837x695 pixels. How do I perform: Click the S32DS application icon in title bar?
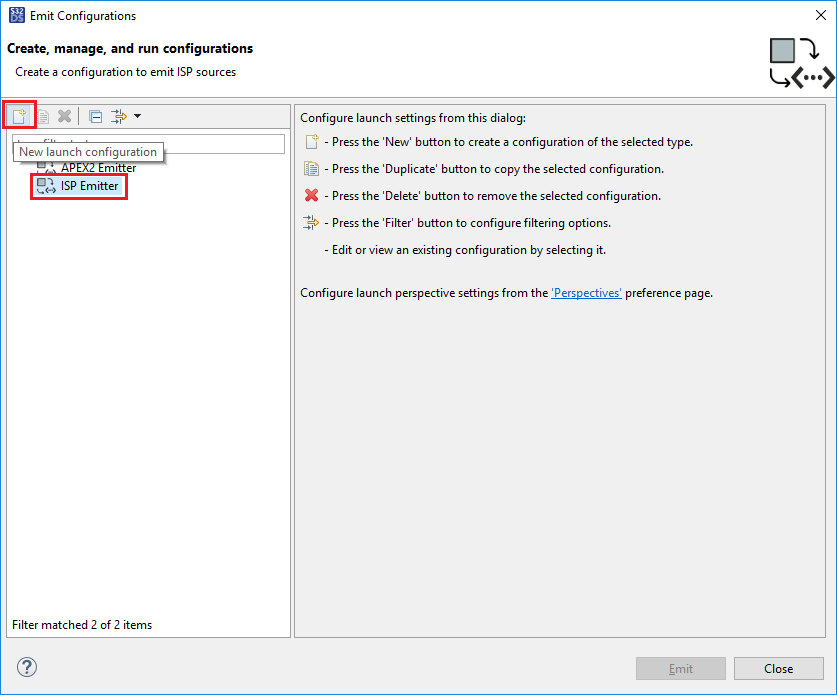pyautogui.click(x=16, y=15)
